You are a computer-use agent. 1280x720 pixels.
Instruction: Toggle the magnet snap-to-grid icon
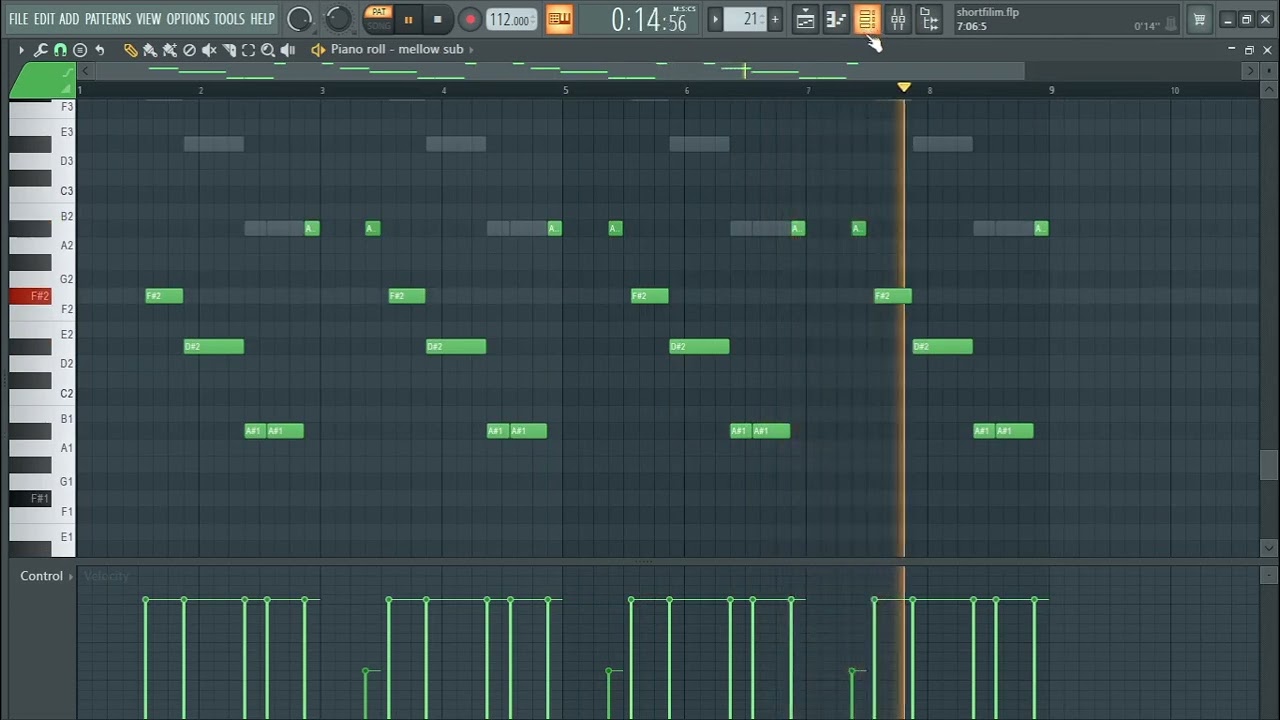click(60, 50)
